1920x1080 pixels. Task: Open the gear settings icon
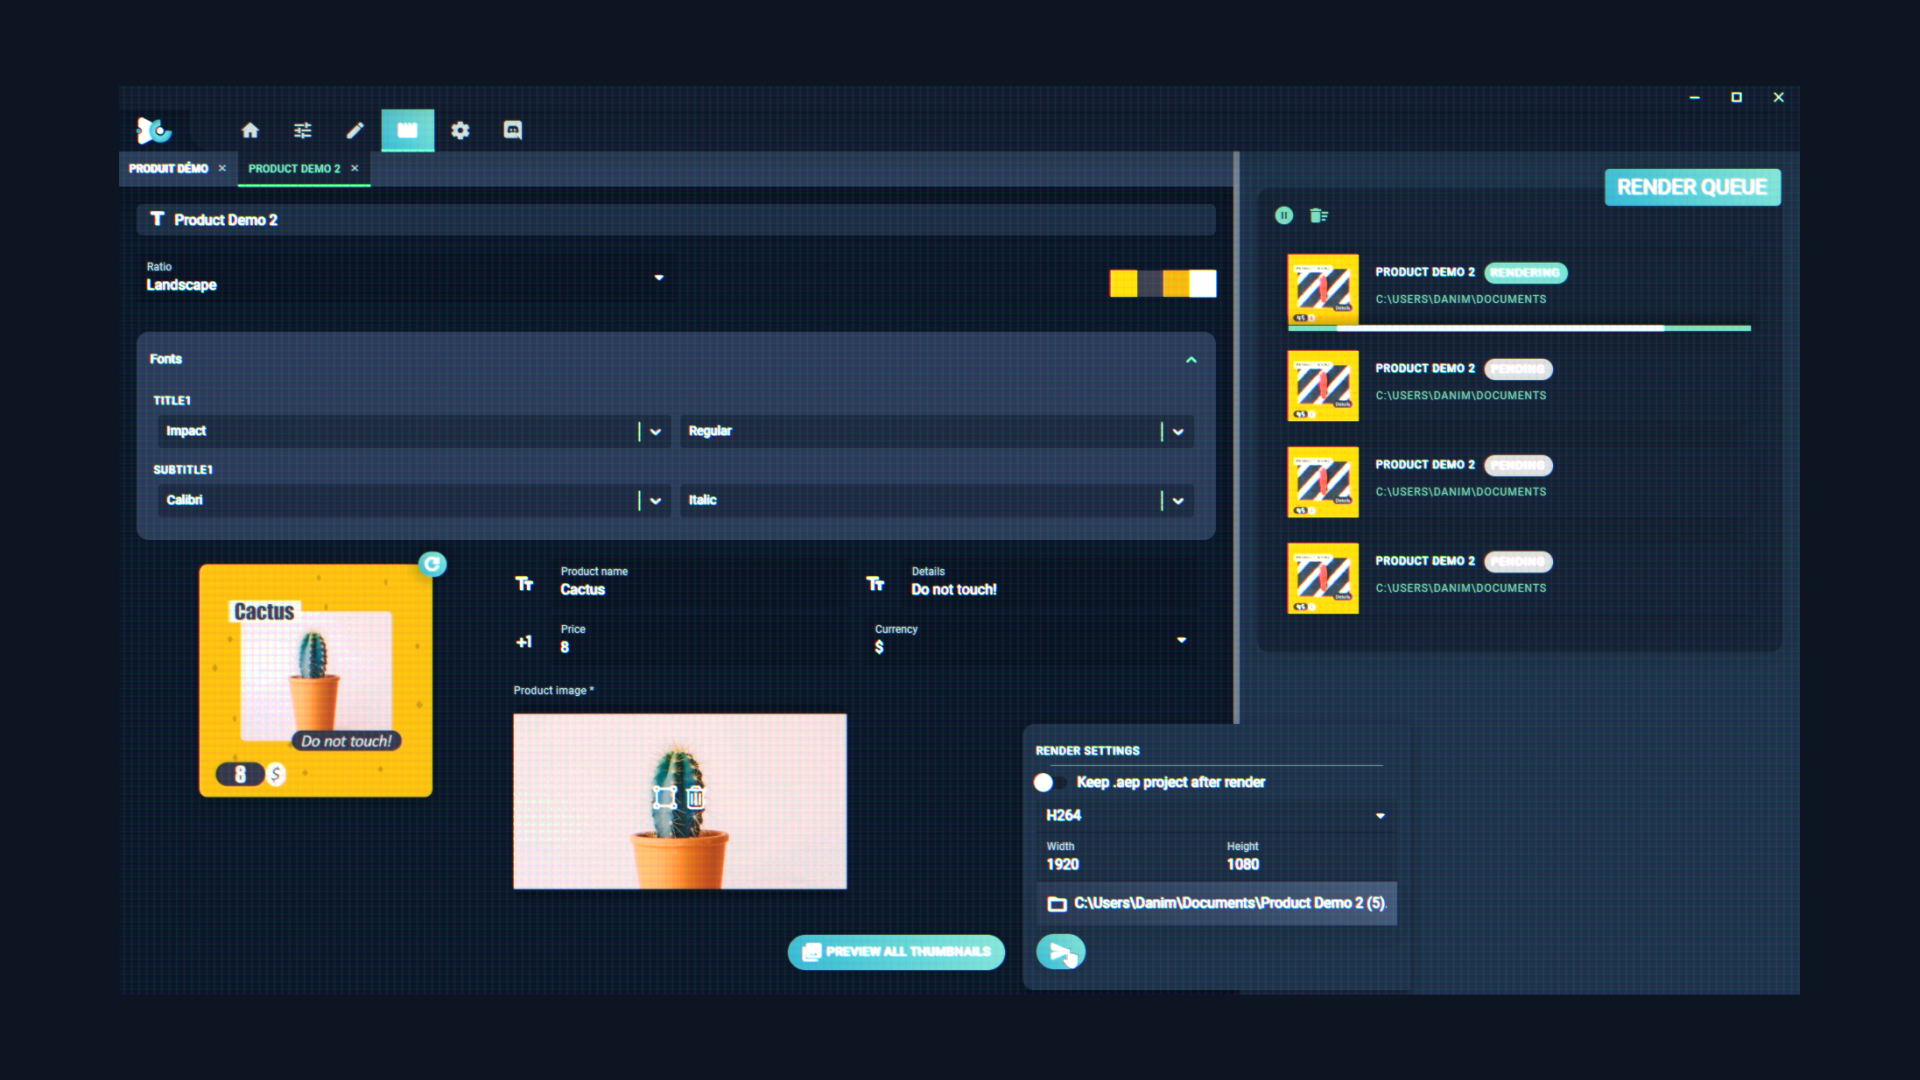460,130
